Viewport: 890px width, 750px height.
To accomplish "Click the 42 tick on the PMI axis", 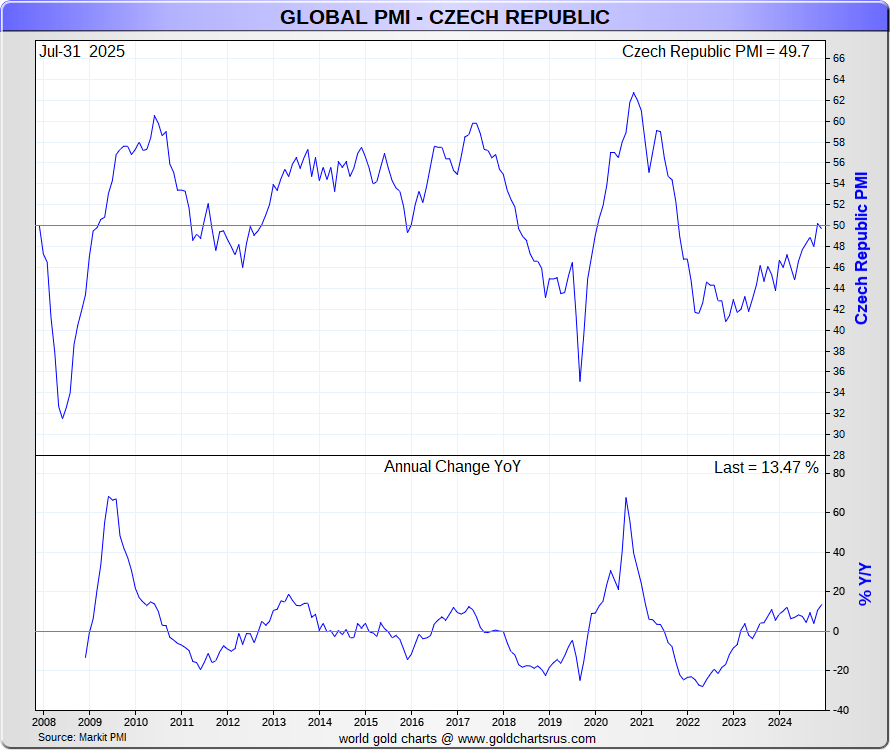I will [x=839, y=309].
